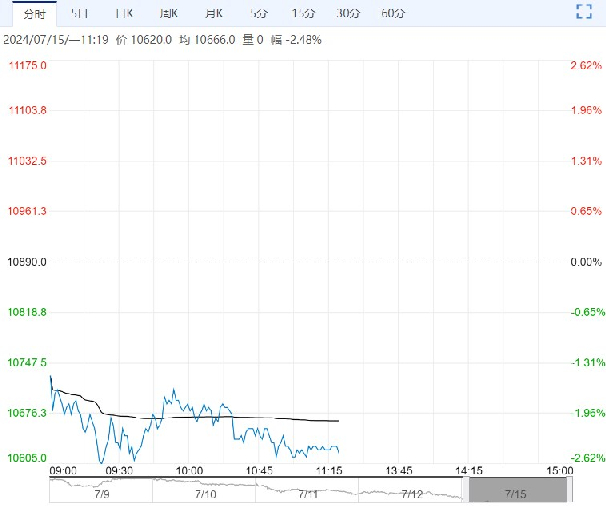
Task: Choose the 15分 interval tab
Action: (x=302, y=13)
